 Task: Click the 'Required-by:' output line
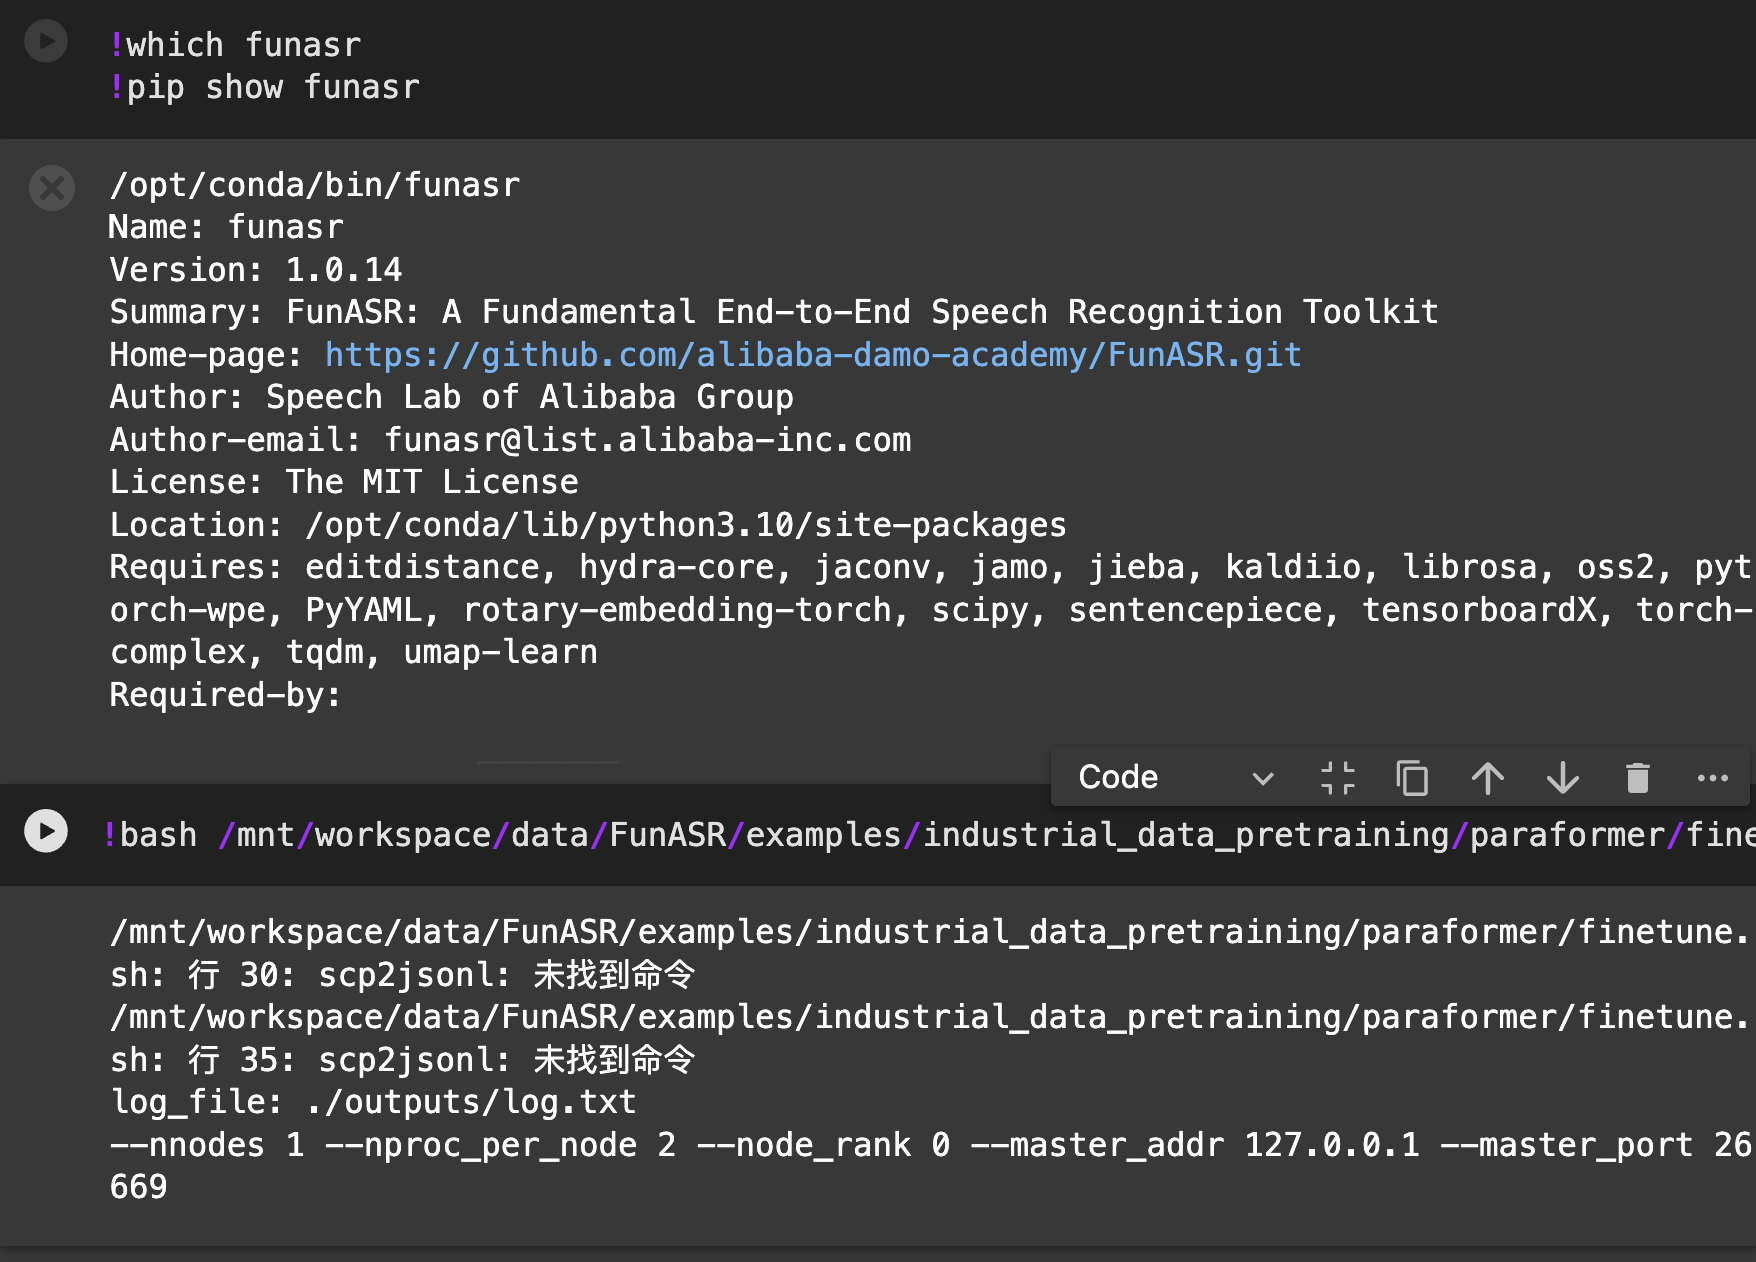(226, 695)
